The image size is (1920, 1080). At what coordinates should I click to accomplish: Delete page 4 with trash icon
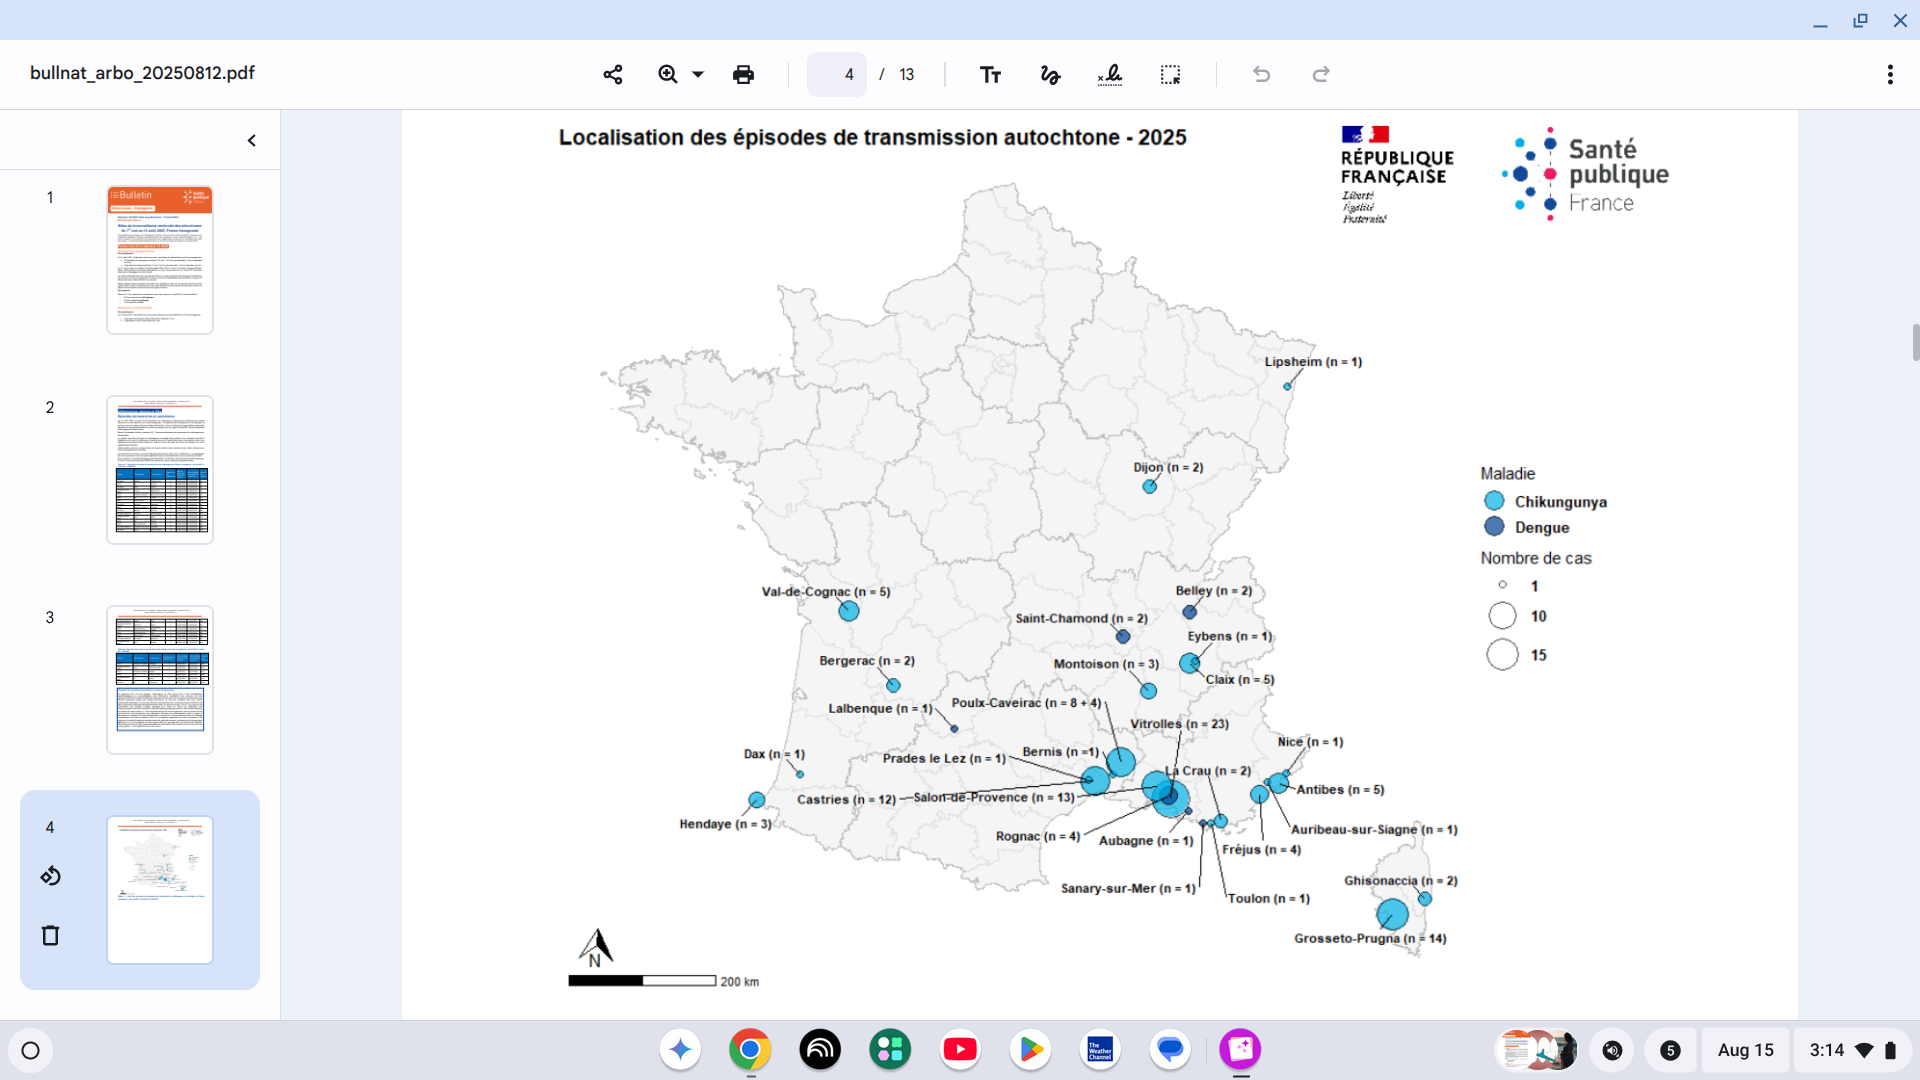[x=51, y=935]
